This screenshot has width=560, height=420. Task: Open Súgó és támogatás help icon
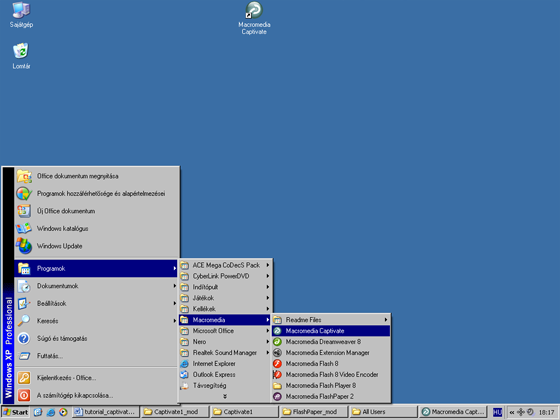pos(24,338)
